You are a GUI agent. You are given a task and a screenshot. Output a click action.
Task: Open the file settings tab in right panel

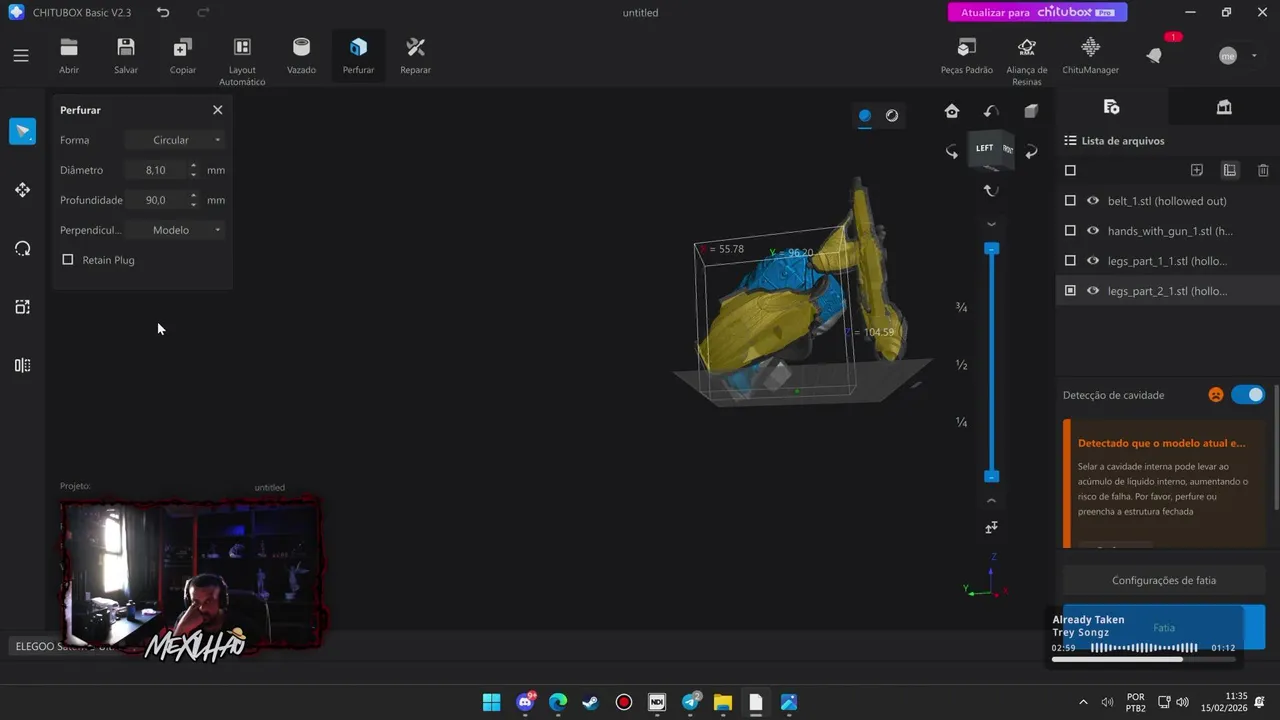coord(1111,107)
